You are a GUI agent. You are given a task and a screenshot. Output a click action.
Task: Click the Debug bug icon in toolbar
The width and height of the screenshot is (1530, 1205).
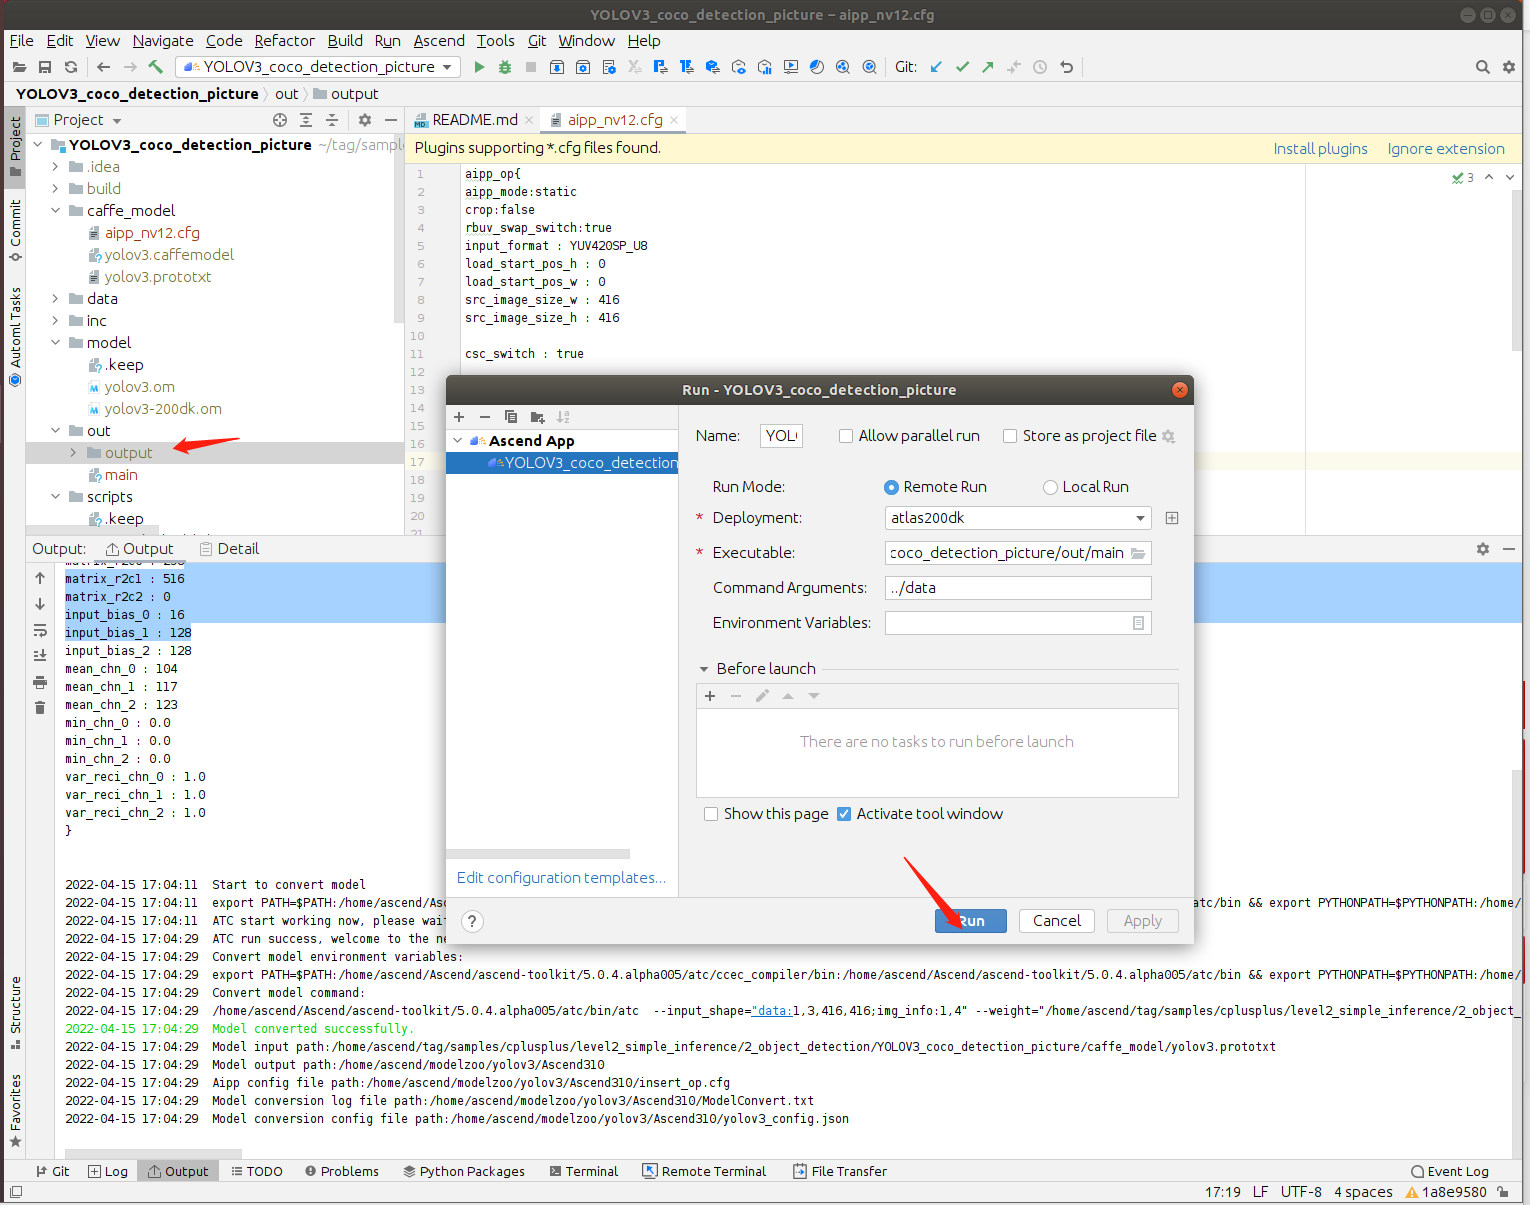[505, 67]
